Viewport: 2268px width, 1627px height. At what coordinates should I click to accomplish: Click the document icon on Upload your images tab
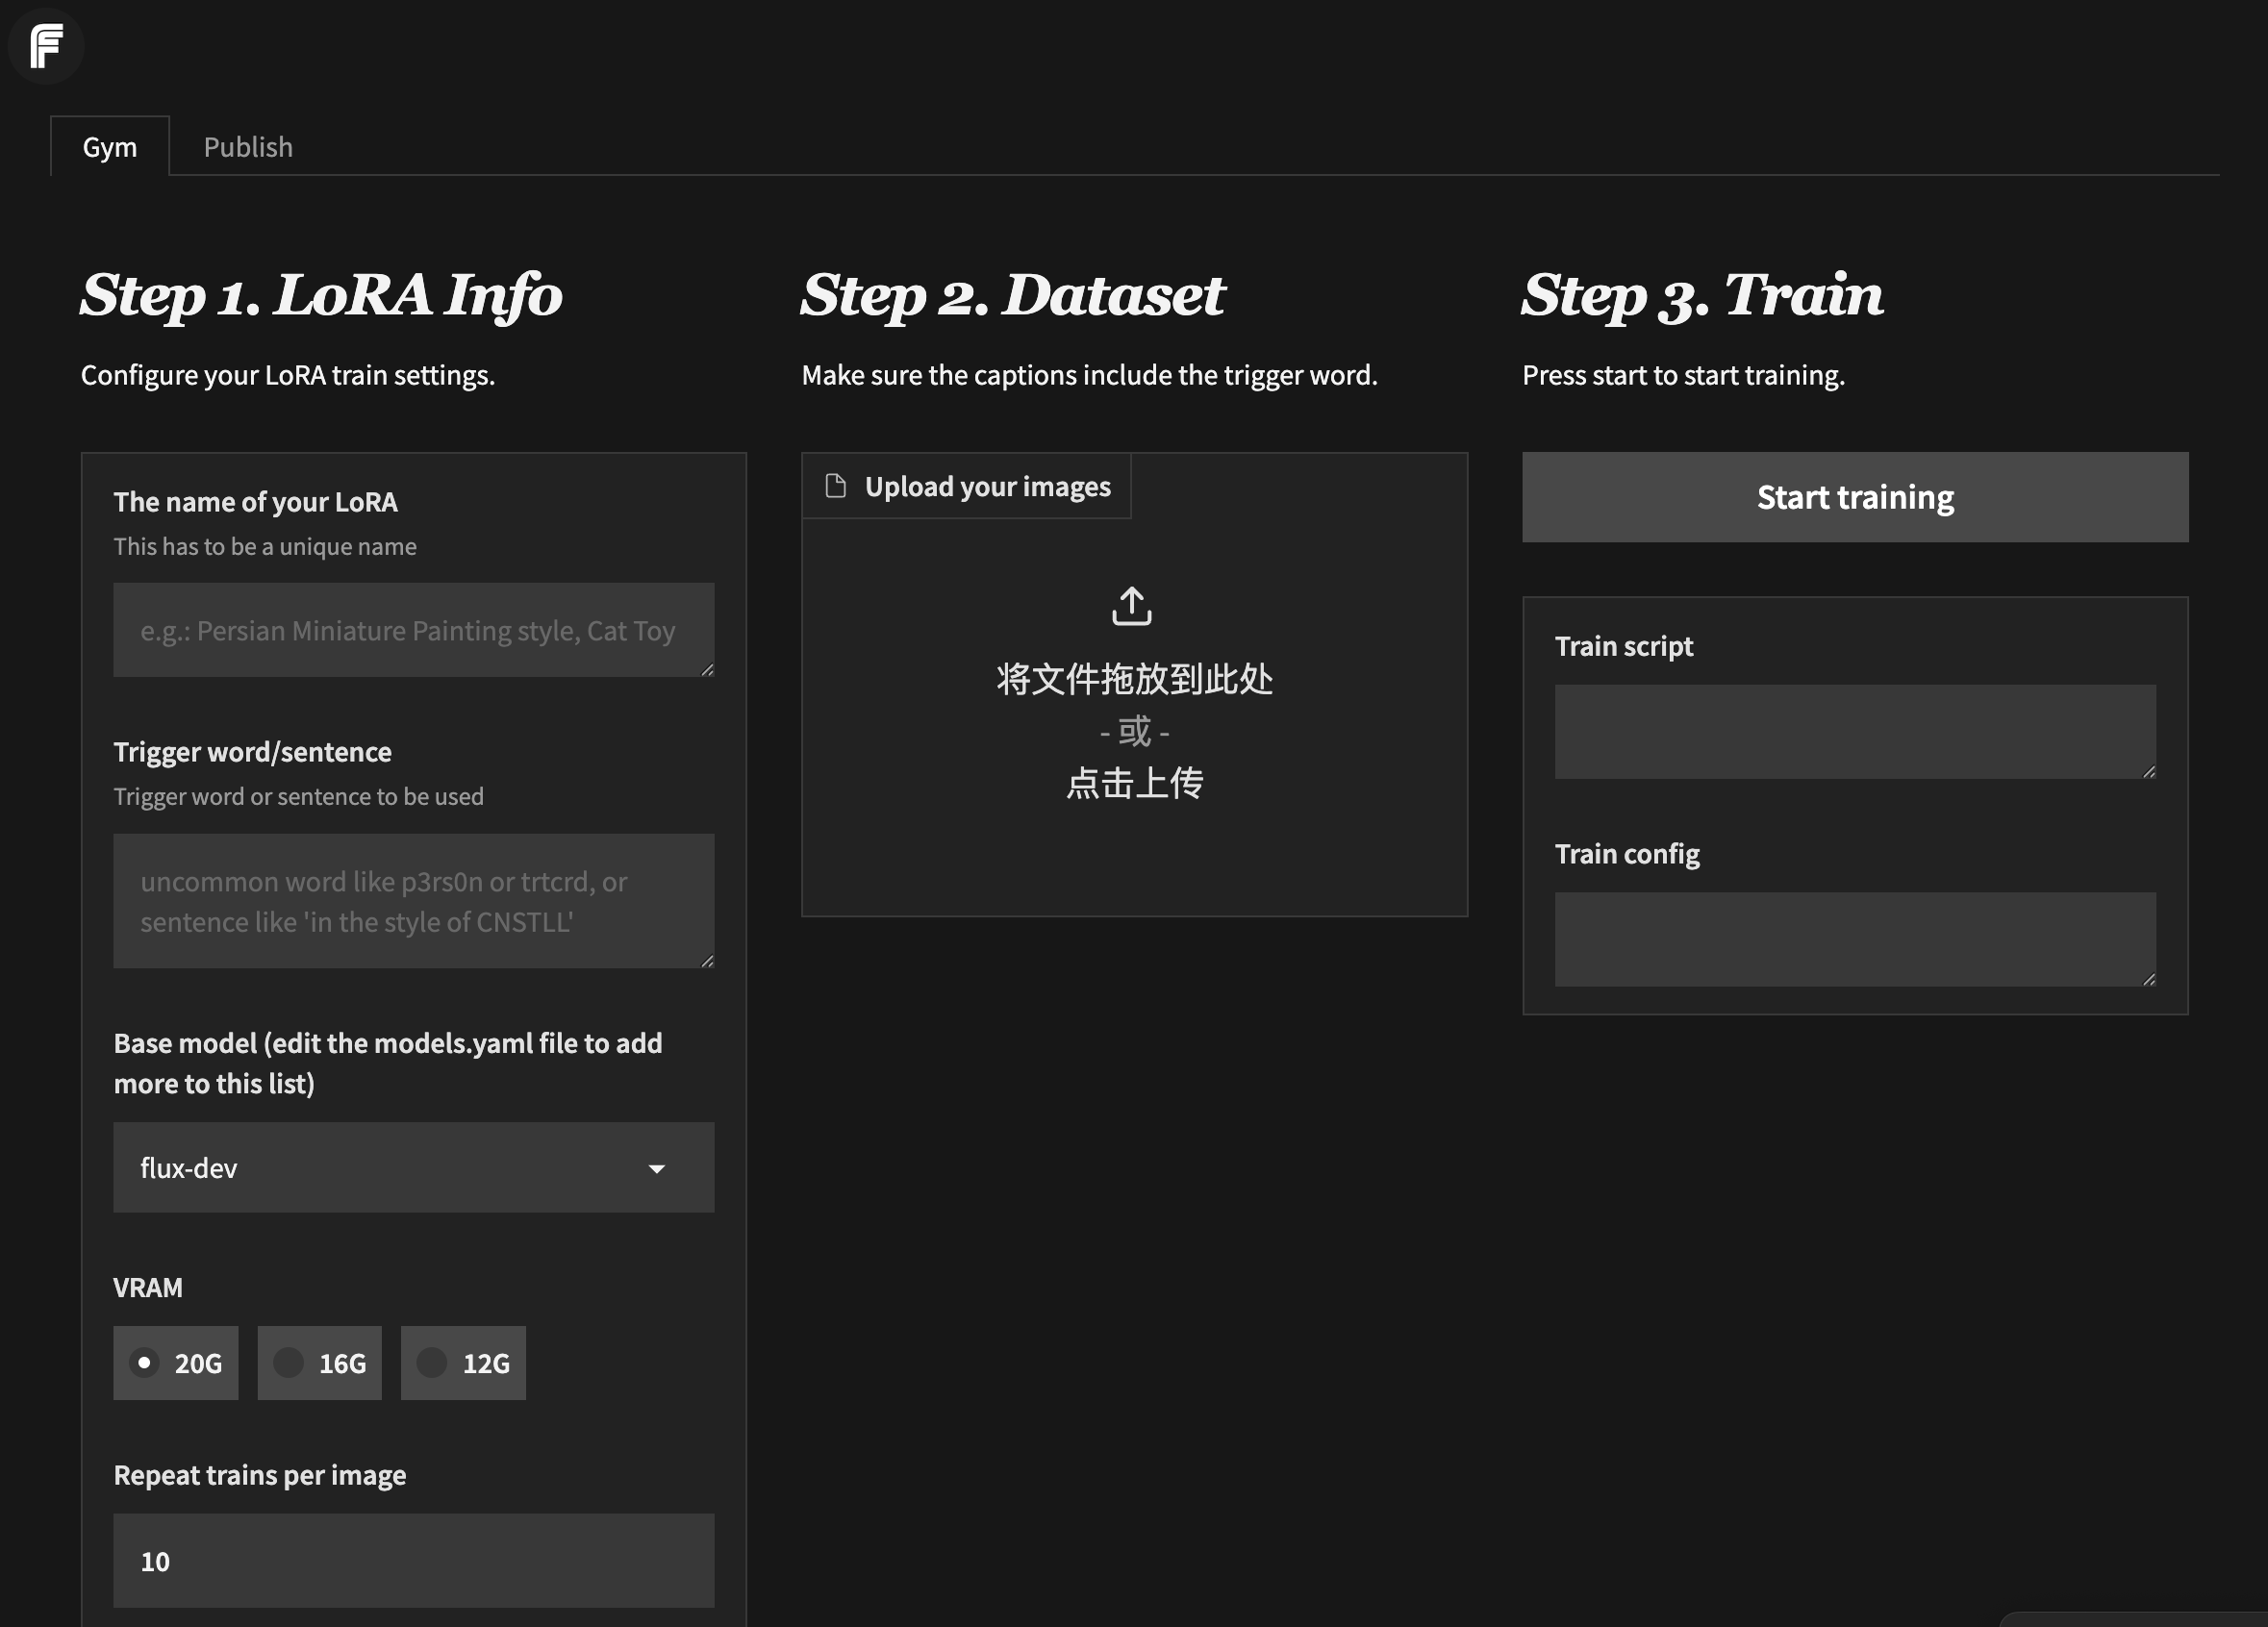pyautogui.click(x=837, y=485)
